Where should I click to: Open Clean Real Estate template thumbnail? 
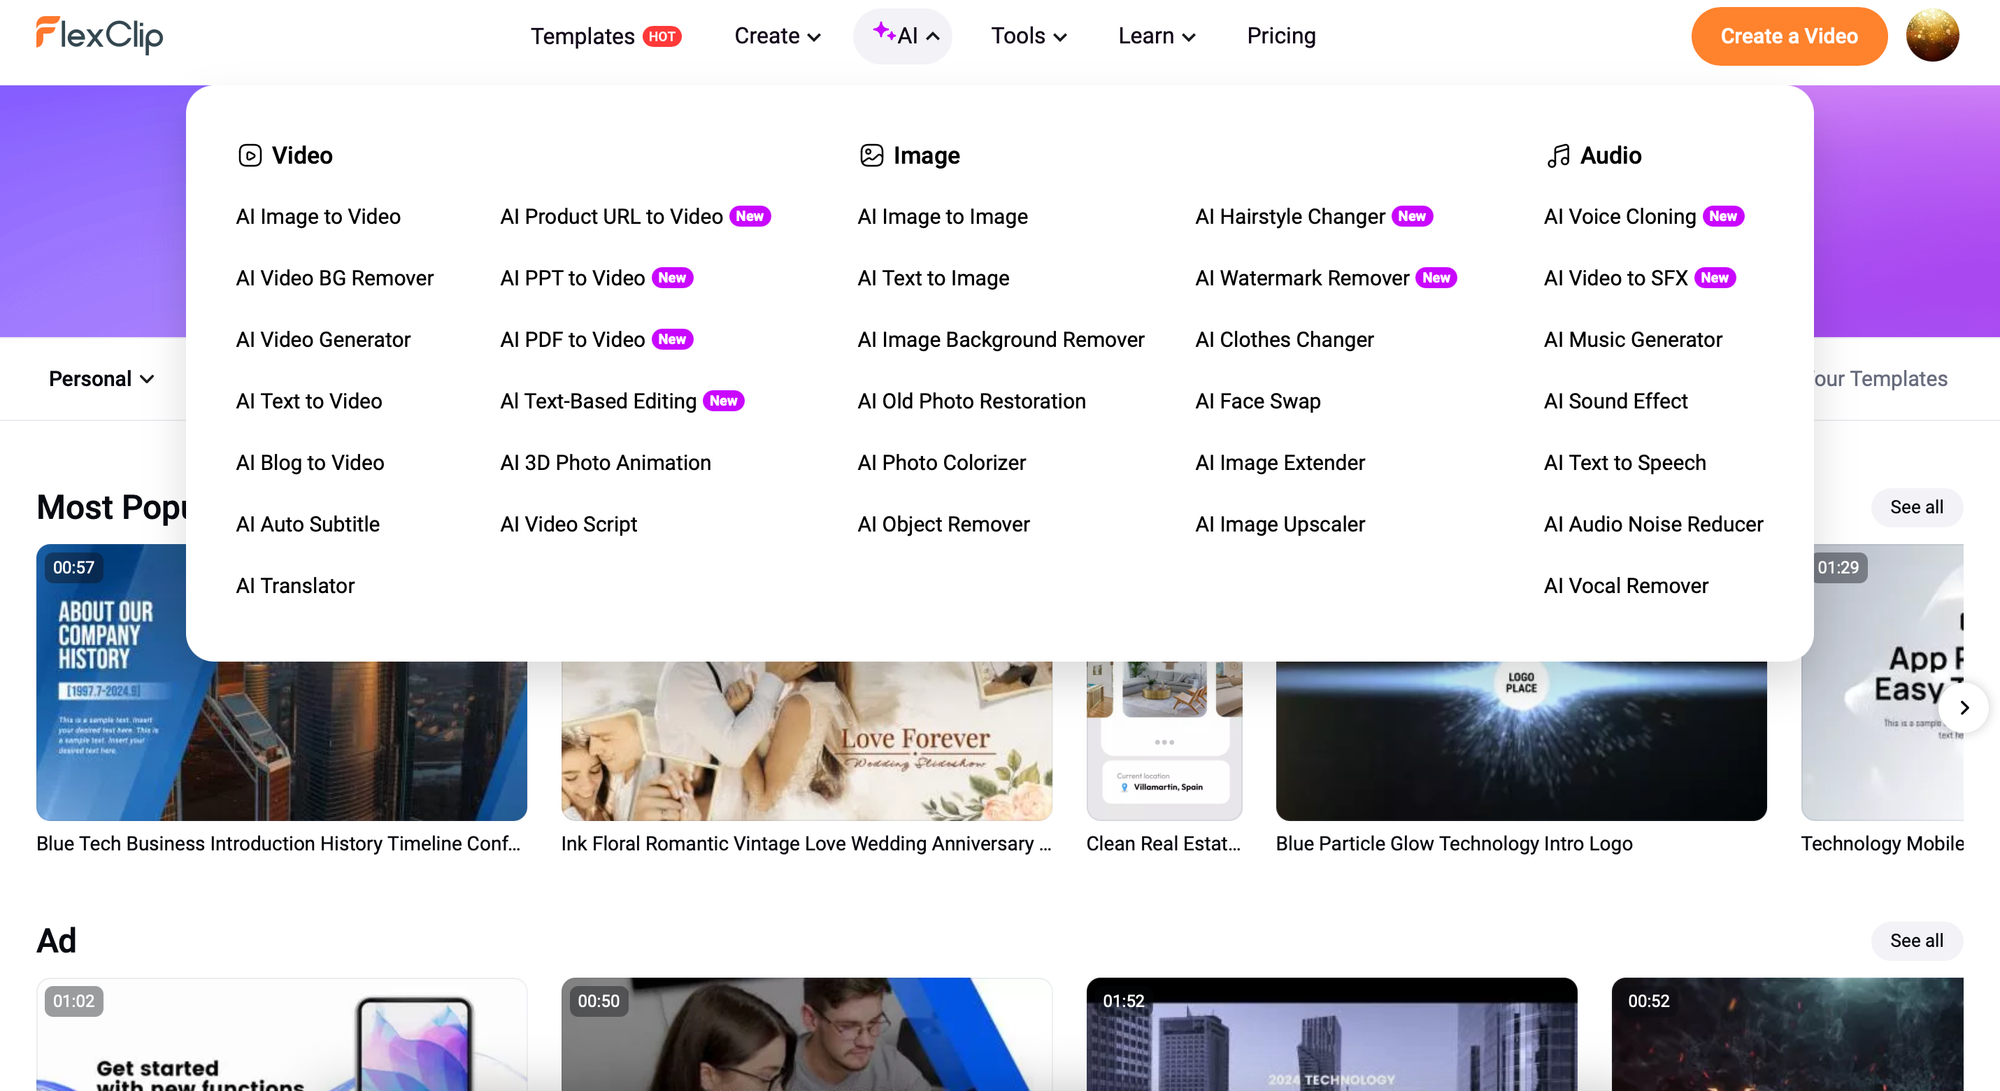tap(1164, 741)
